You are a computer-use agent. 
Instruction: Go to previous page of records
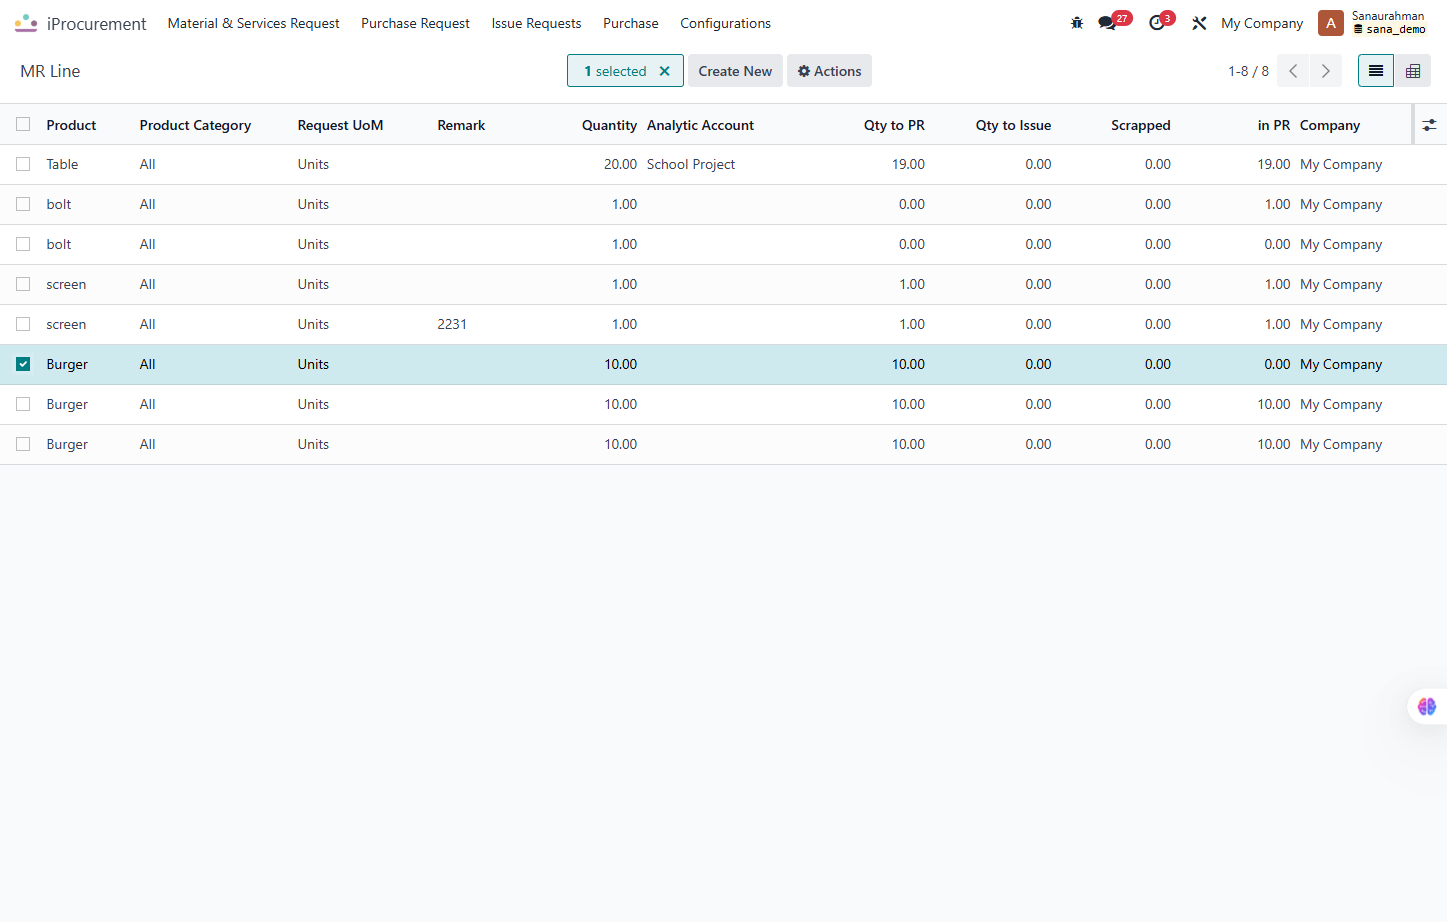pyautogui.click(x=1293, y=71)
